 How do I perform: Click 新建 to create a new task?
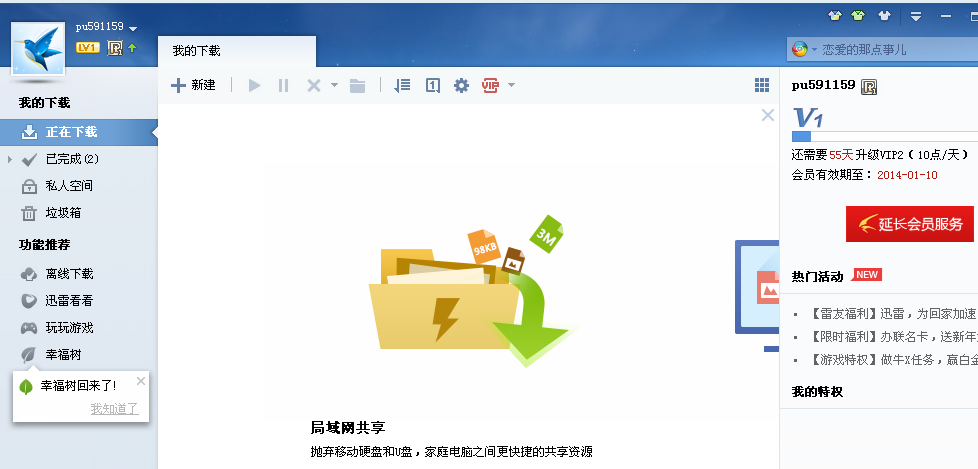coord(193,85)
